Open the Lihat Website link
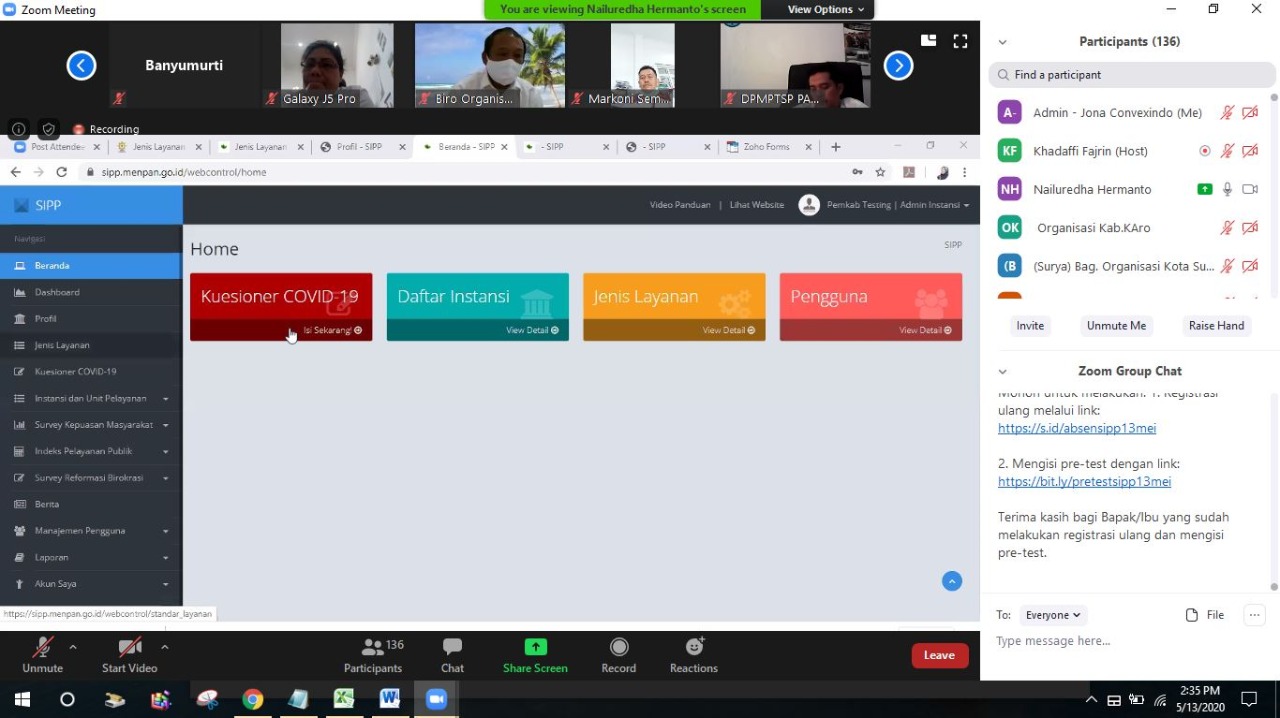This screenshot has width=1280, height=718. [757, 205]
